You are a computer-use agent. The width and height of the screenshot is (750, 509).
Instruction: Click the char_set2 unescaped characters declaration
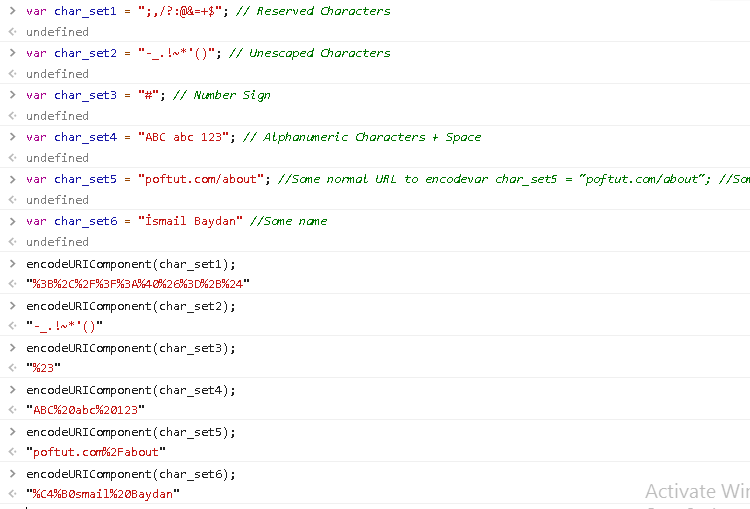click(208, 53)
